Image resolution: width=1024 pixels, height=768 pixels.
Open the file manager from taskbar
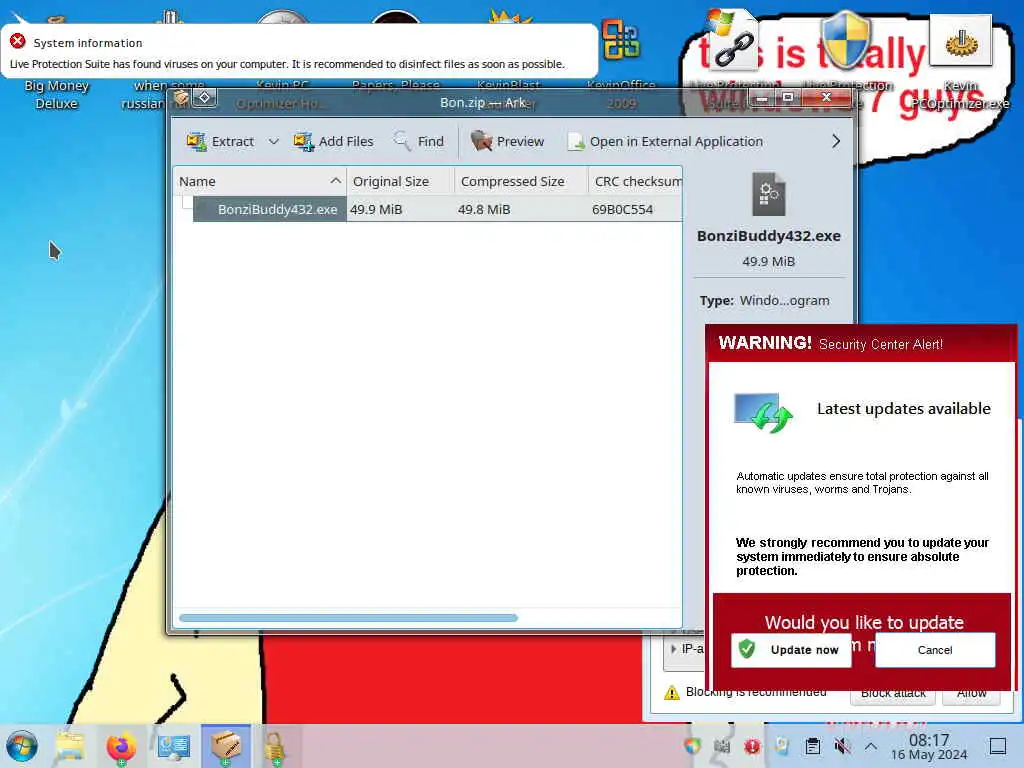coord(69,746)
